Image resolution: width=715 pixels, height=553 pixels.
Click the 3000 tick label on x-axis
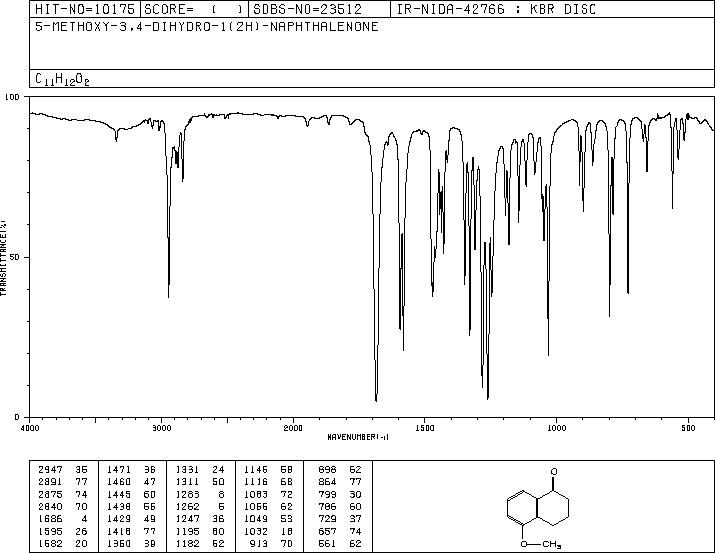coord(161,428)
